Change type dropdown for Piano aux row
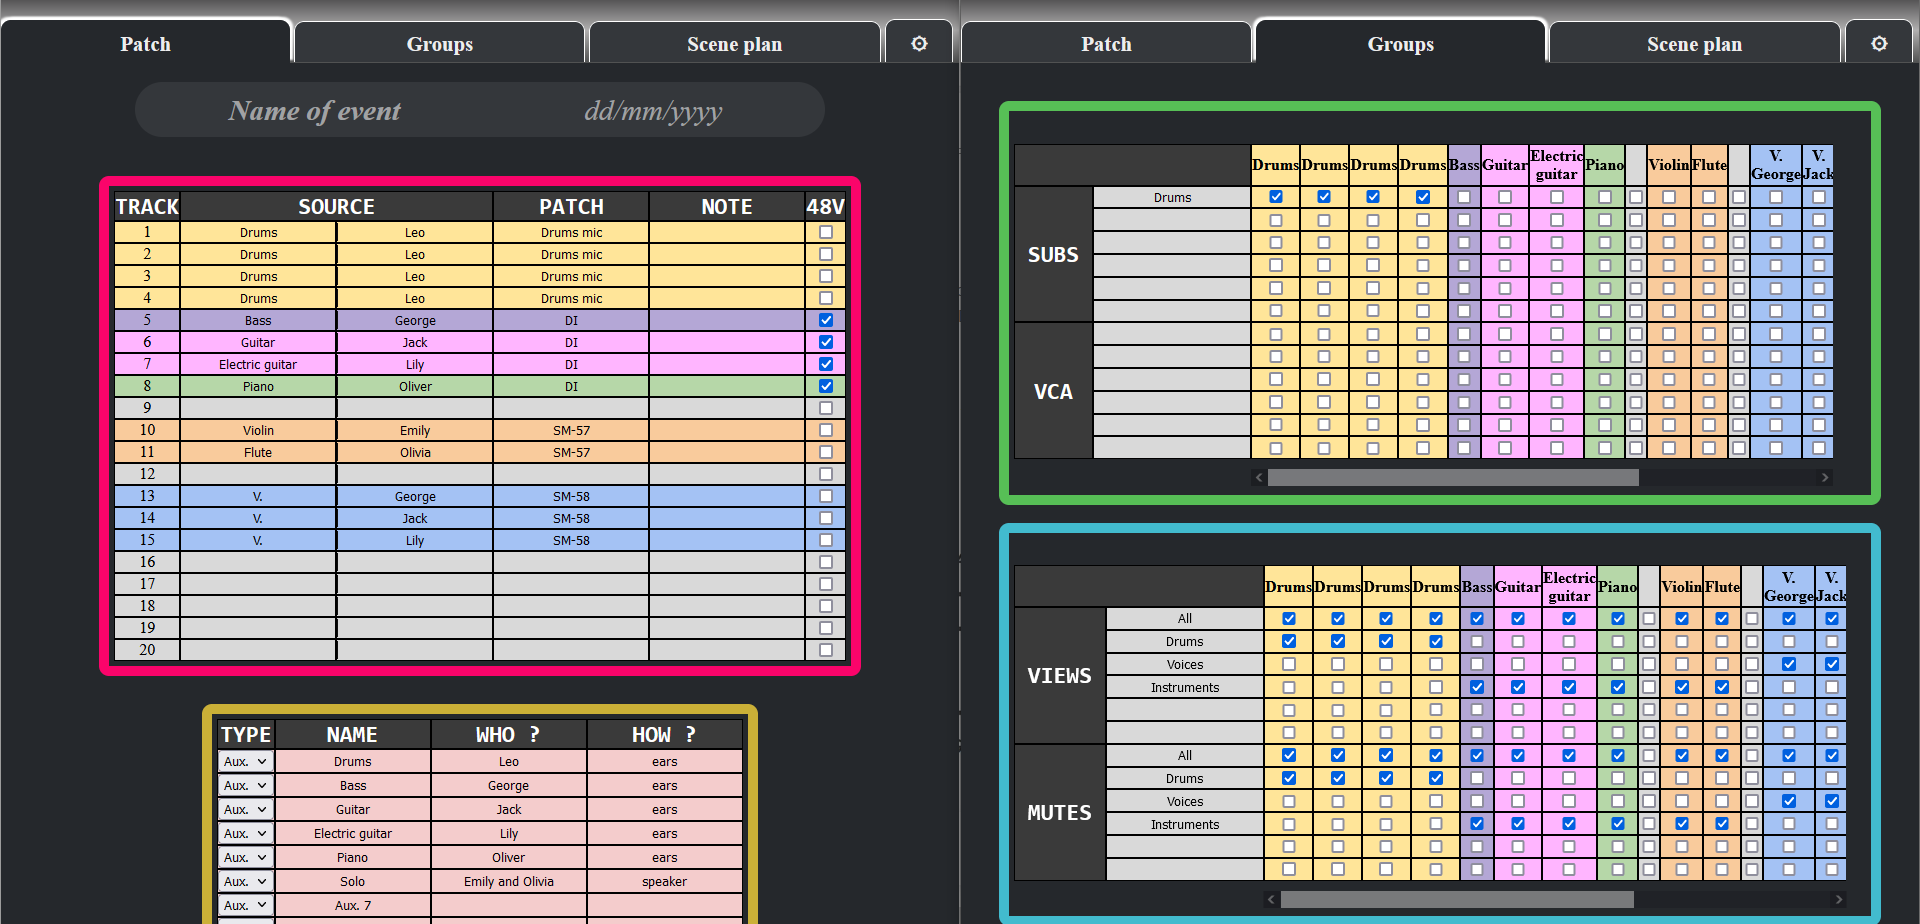The width and height of the screenshot is (1920, 924). pyautogui.click(x=245, y=858)
